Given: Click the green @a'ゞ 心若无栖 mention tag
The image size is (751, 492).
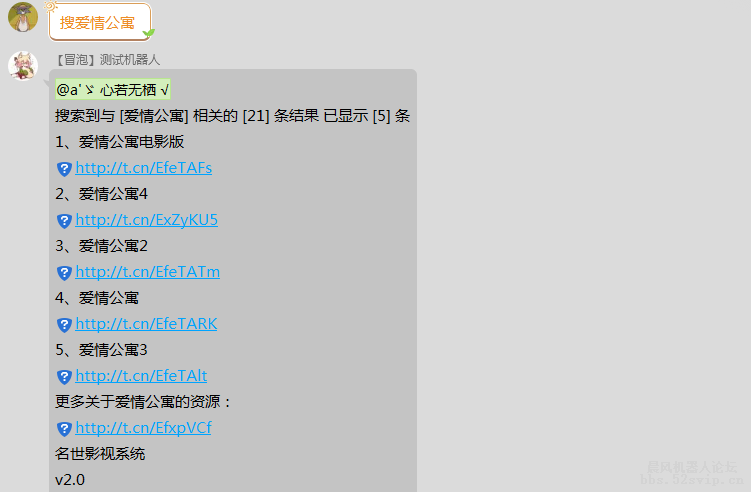Looking at the screenshot, I should (x=113, y=89).
